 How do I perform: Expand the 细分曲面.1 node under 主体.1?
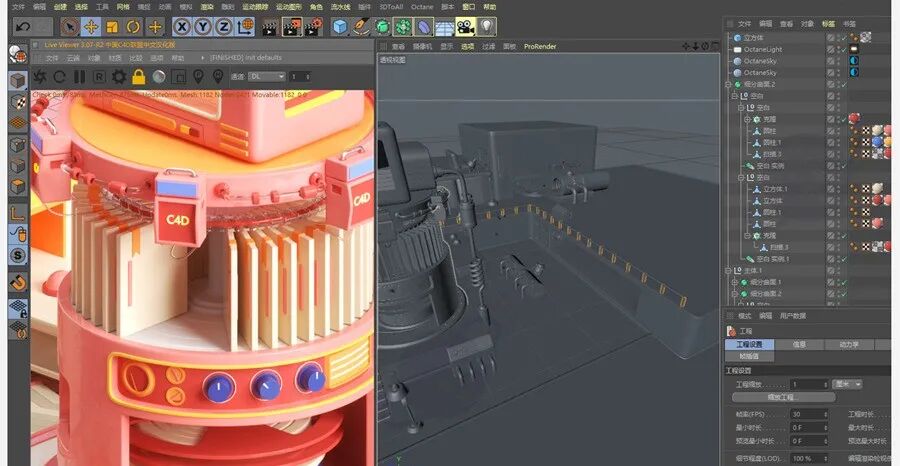(735, 282)
